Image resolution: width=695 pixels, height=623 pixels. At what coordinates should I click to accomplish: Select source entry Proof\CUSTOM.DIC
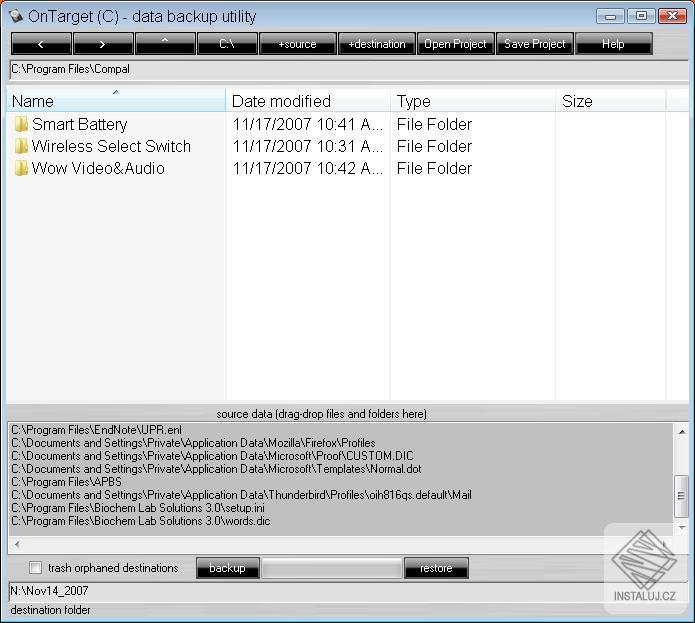[x=212, y=456]
